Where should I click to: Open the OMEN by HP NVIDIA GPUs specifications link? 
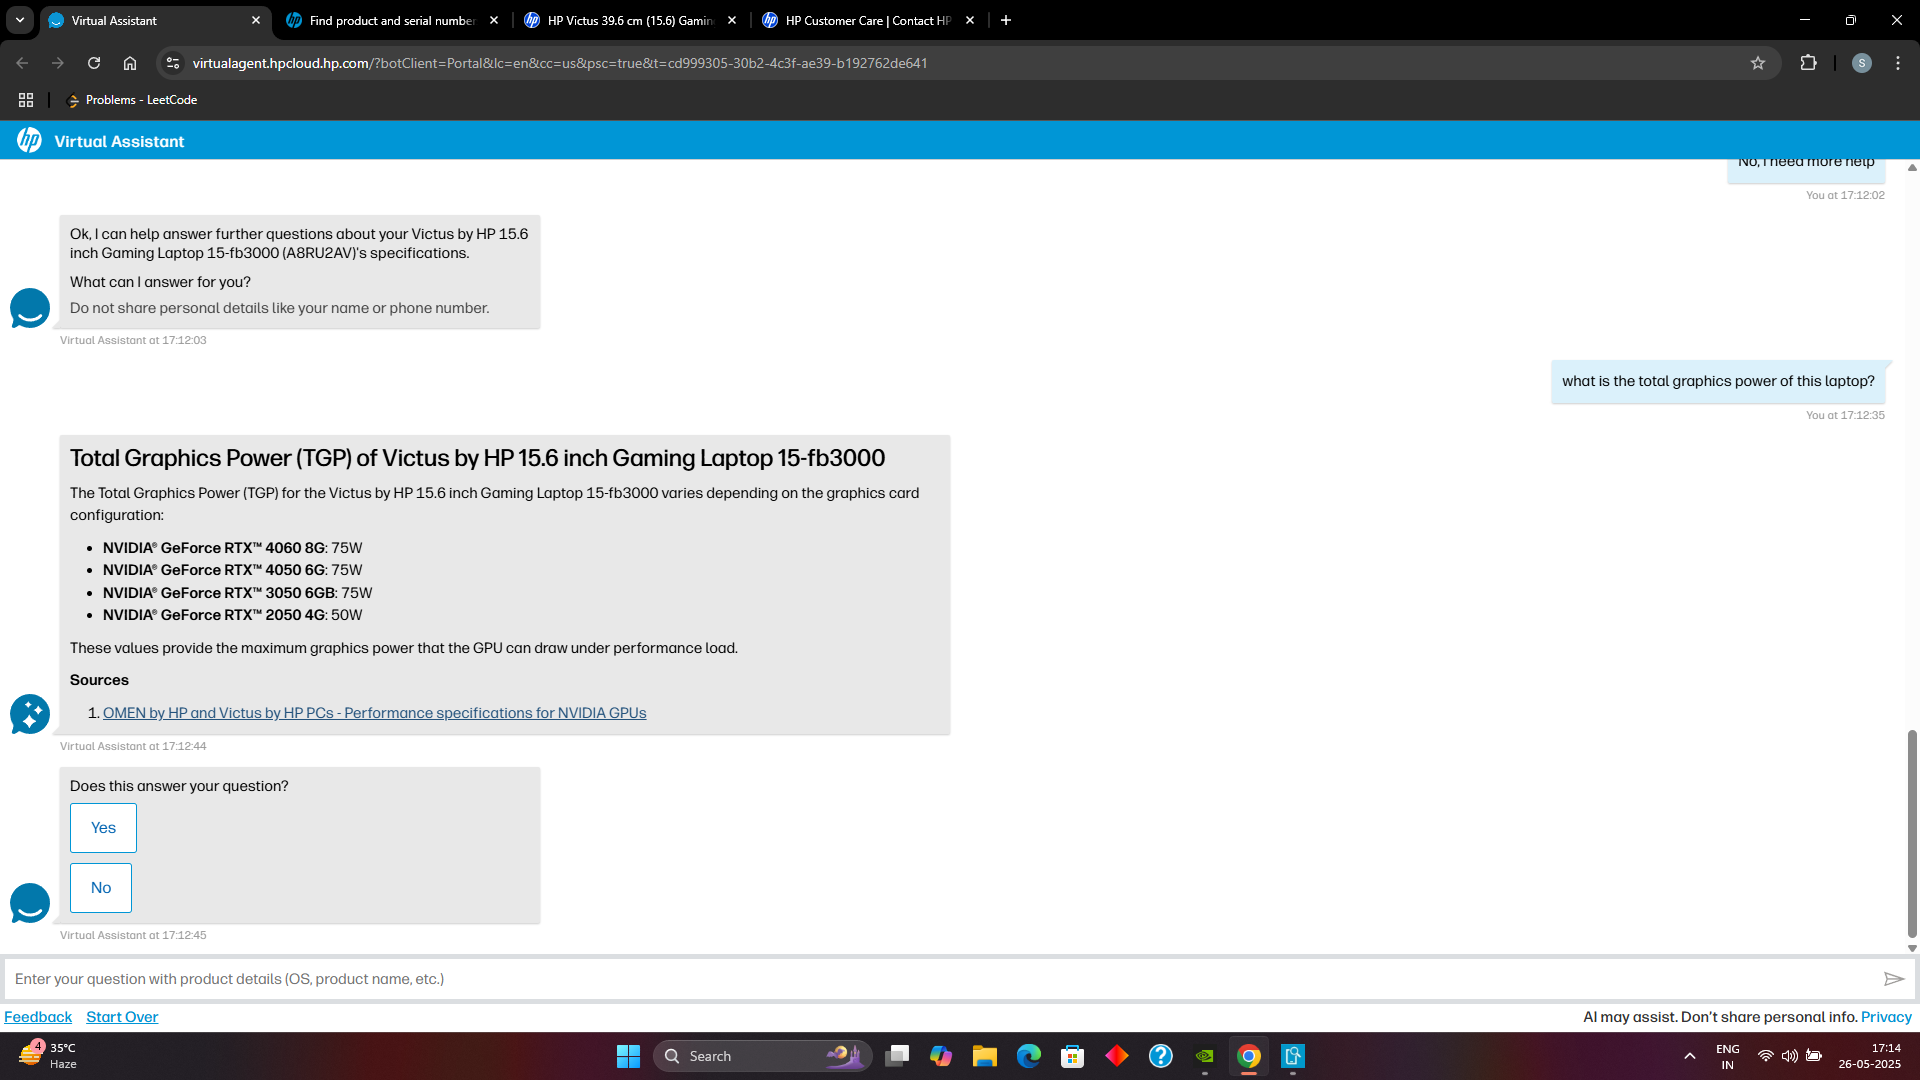pos(374,713)
